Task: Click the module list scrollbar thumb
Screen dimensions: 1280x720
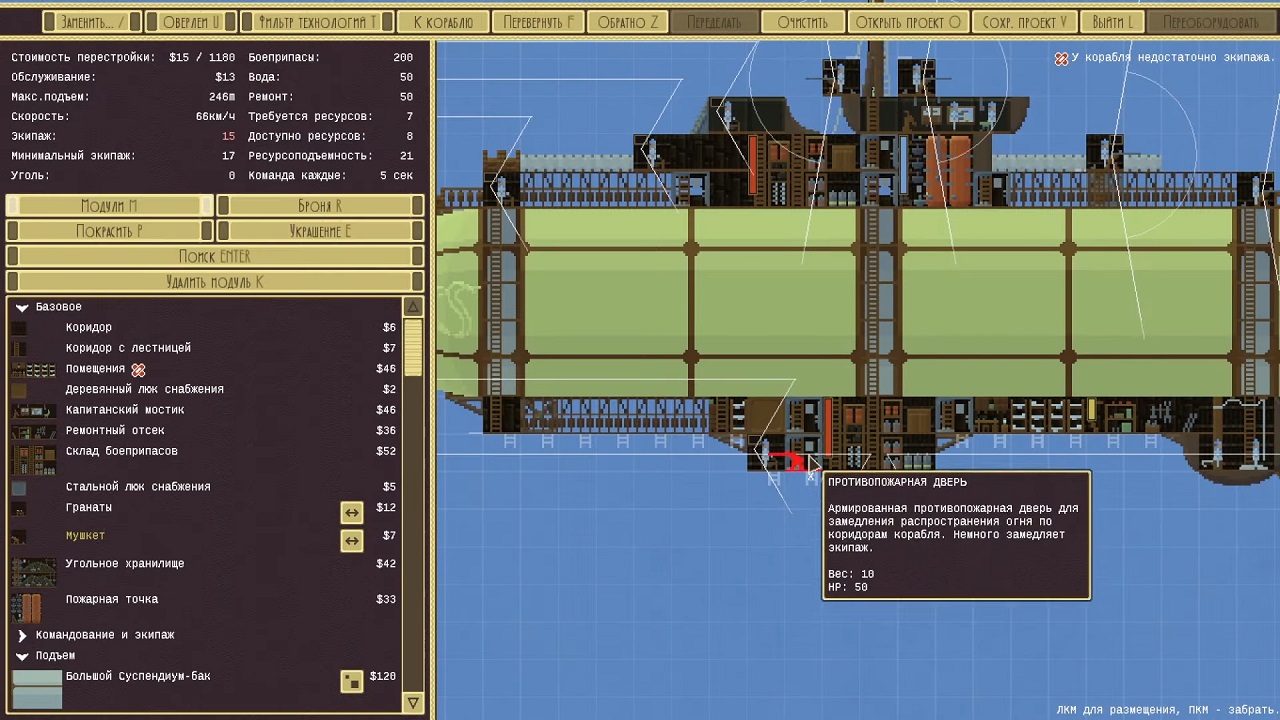Action: pos(413,346)
